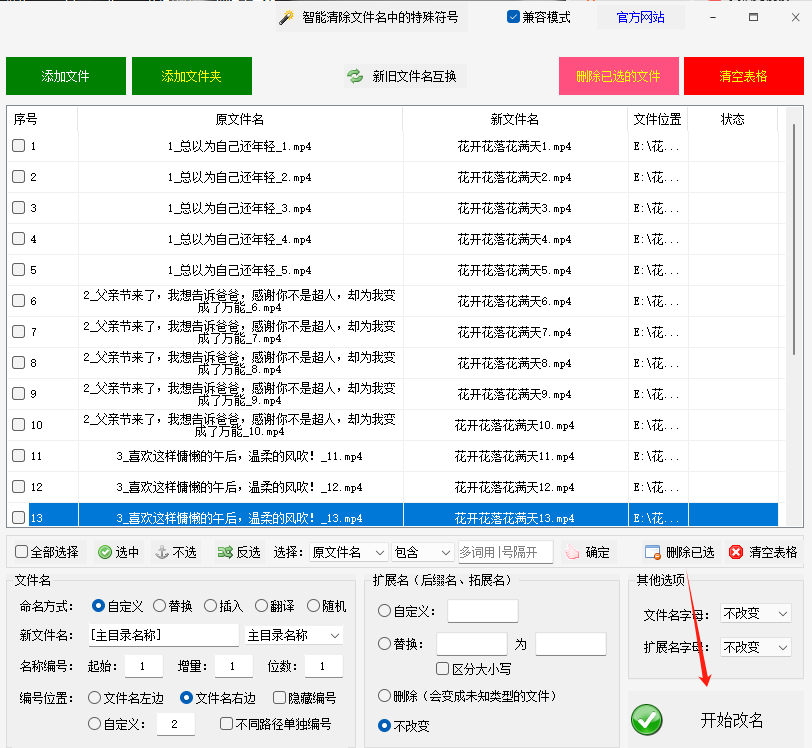Check the checkbox for row 1
The width and height of the screenshot is (812, 748).
pos(19,146)
